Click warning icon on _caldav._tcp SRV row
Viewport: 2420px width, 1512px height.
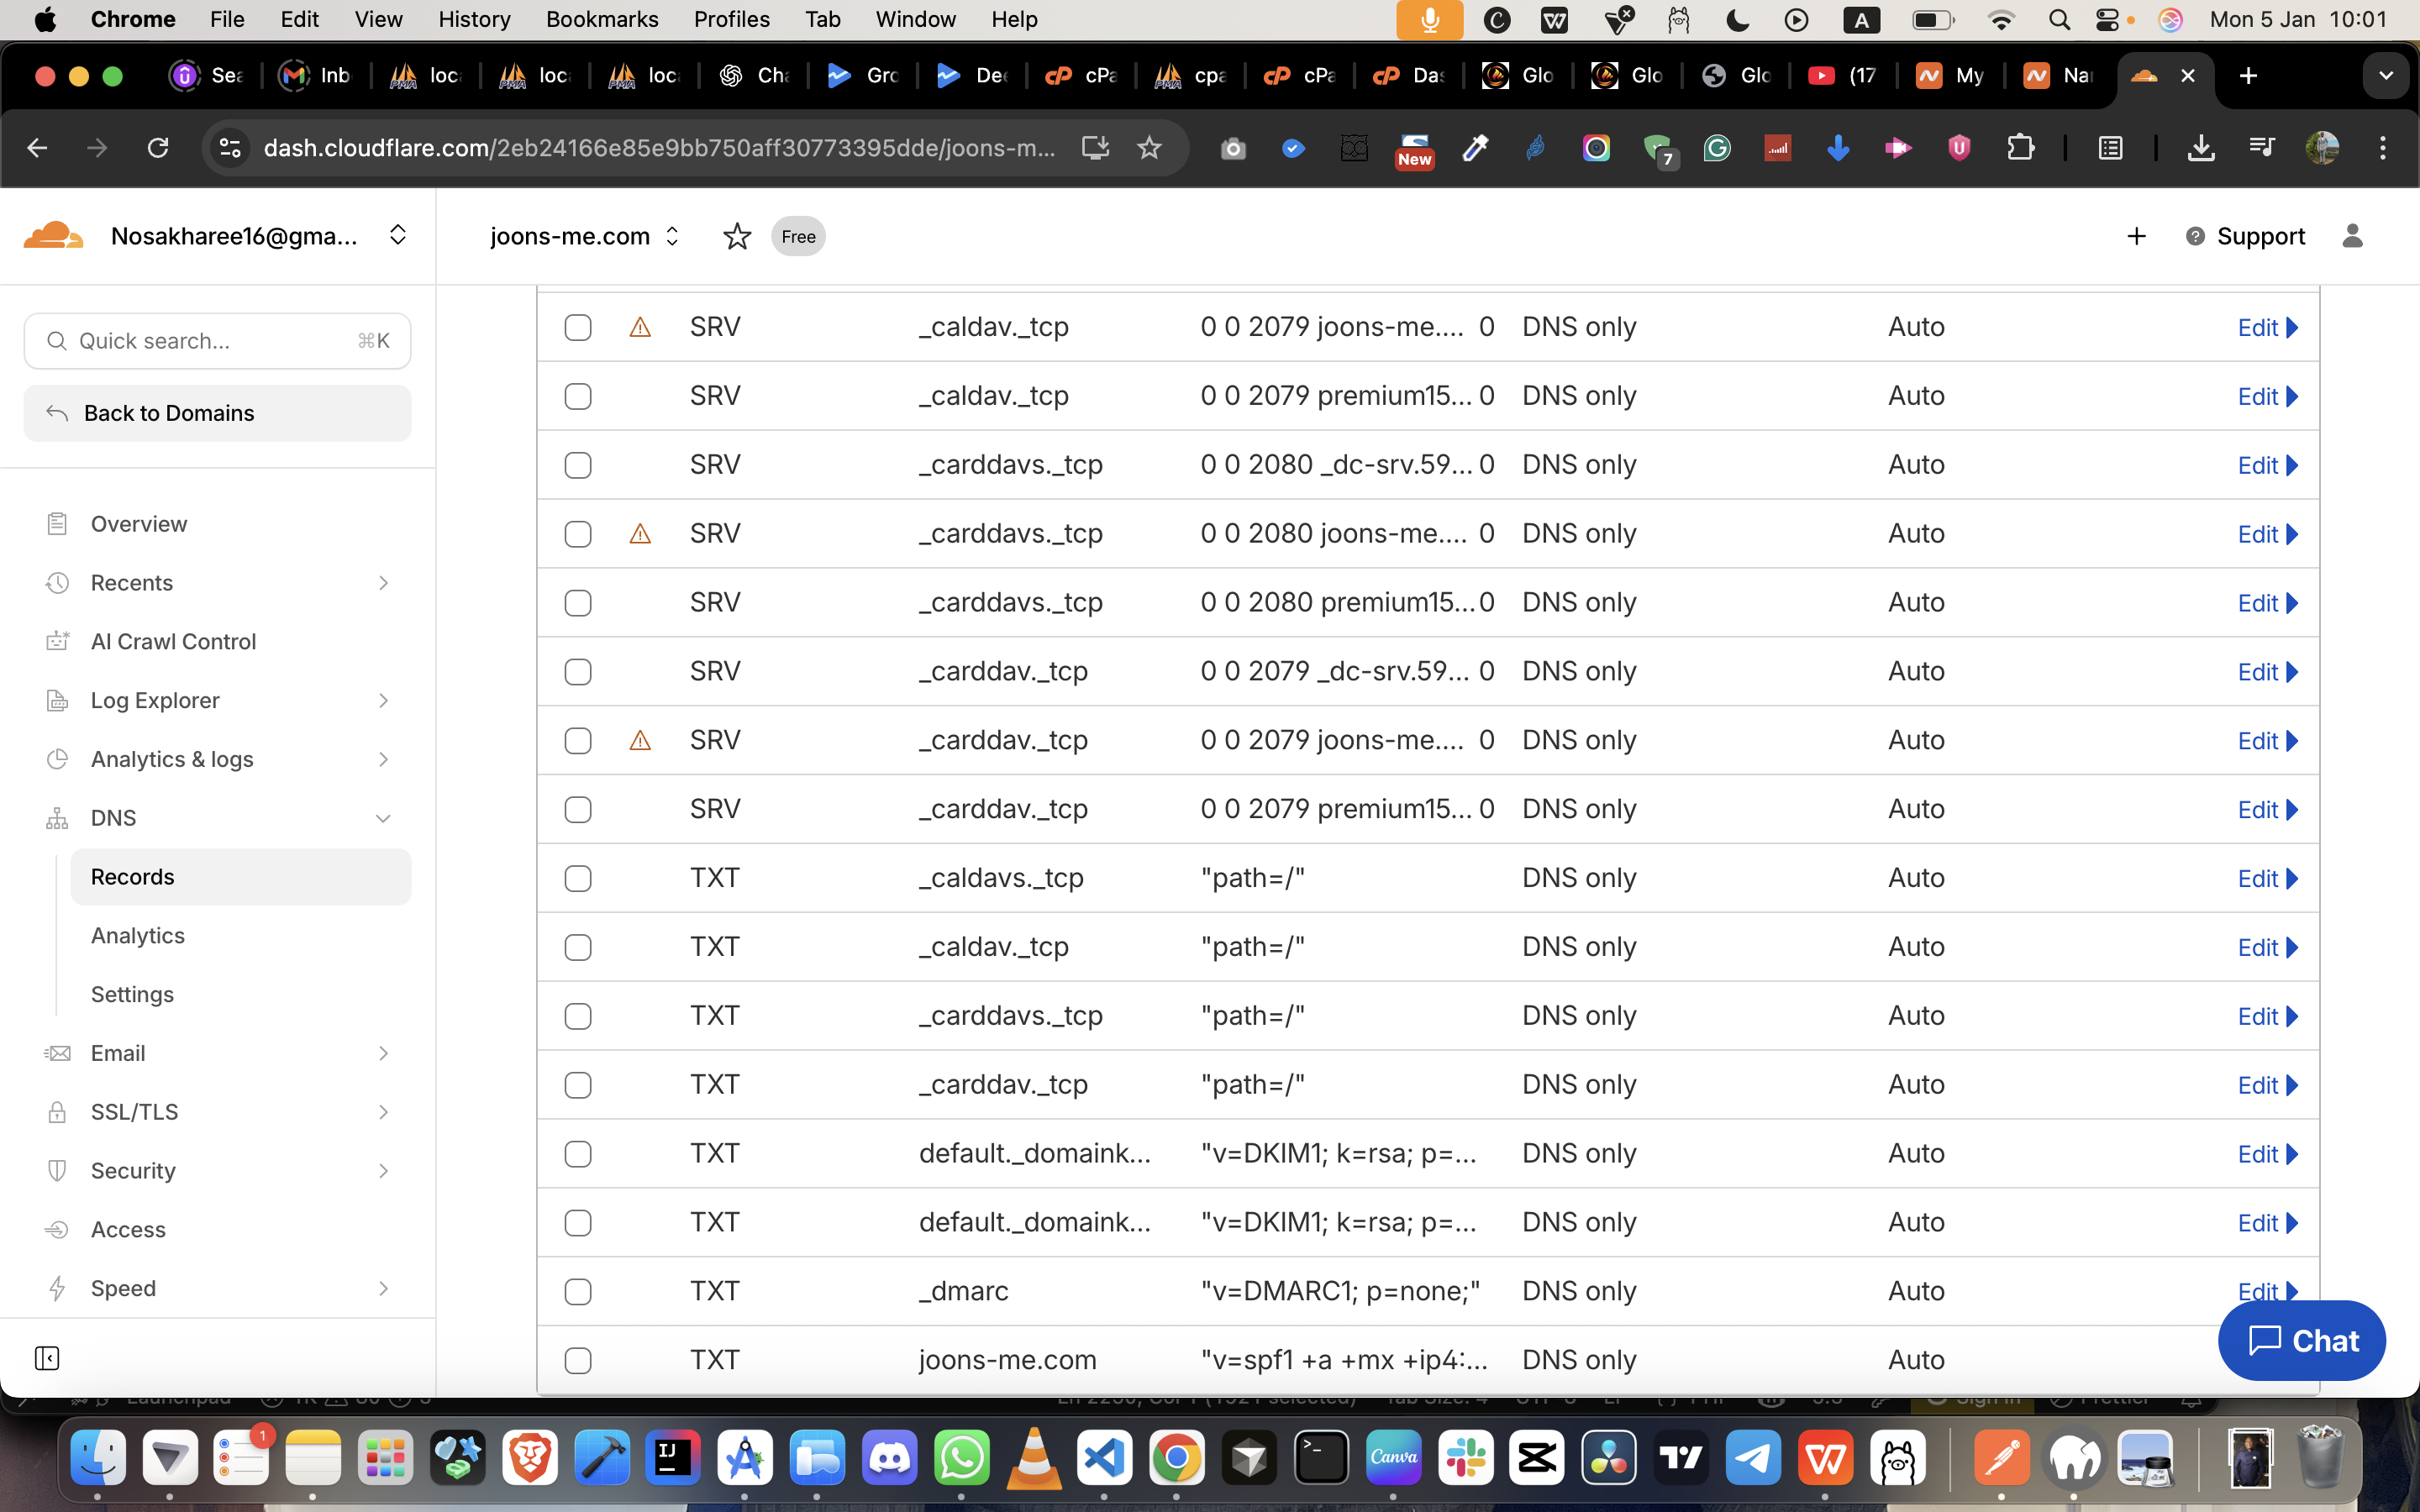(x=640, y=328)
